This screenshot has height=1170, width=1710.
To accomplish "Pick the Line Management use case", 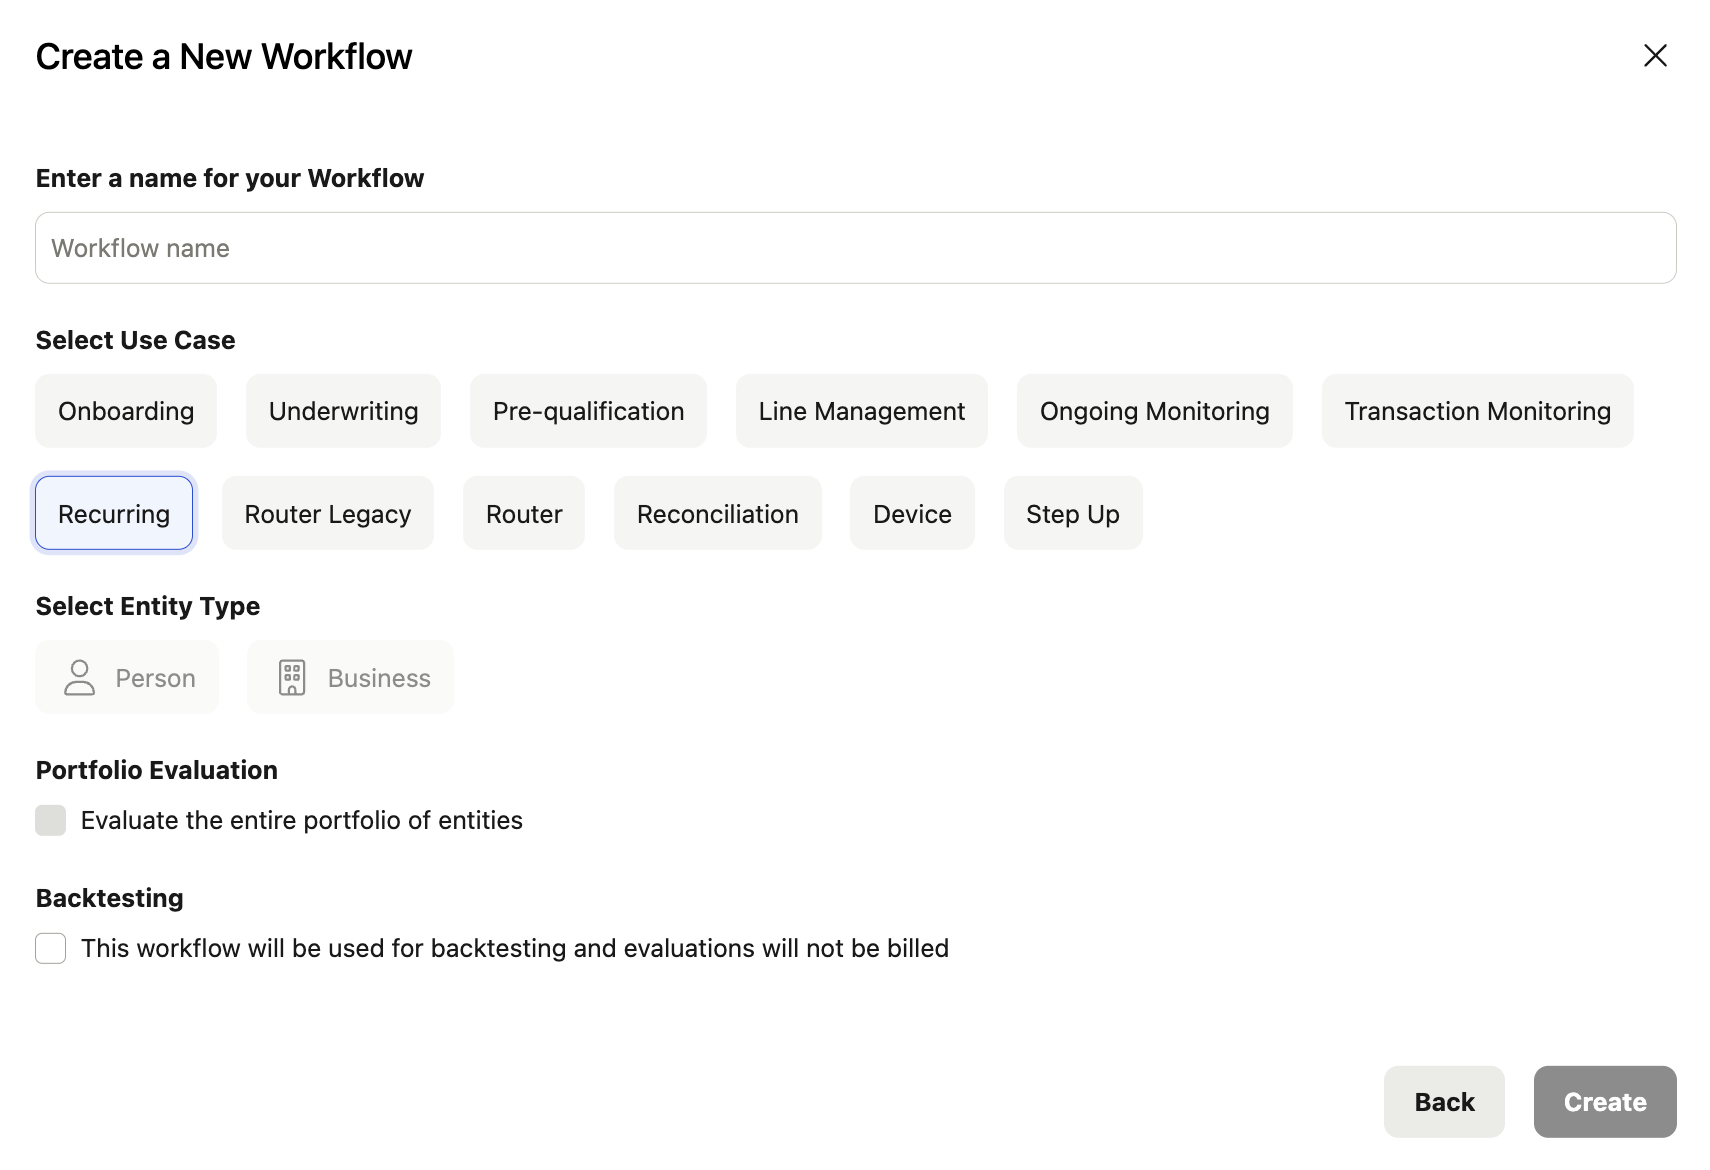I will pyautogui.click(x=861, y=411).
